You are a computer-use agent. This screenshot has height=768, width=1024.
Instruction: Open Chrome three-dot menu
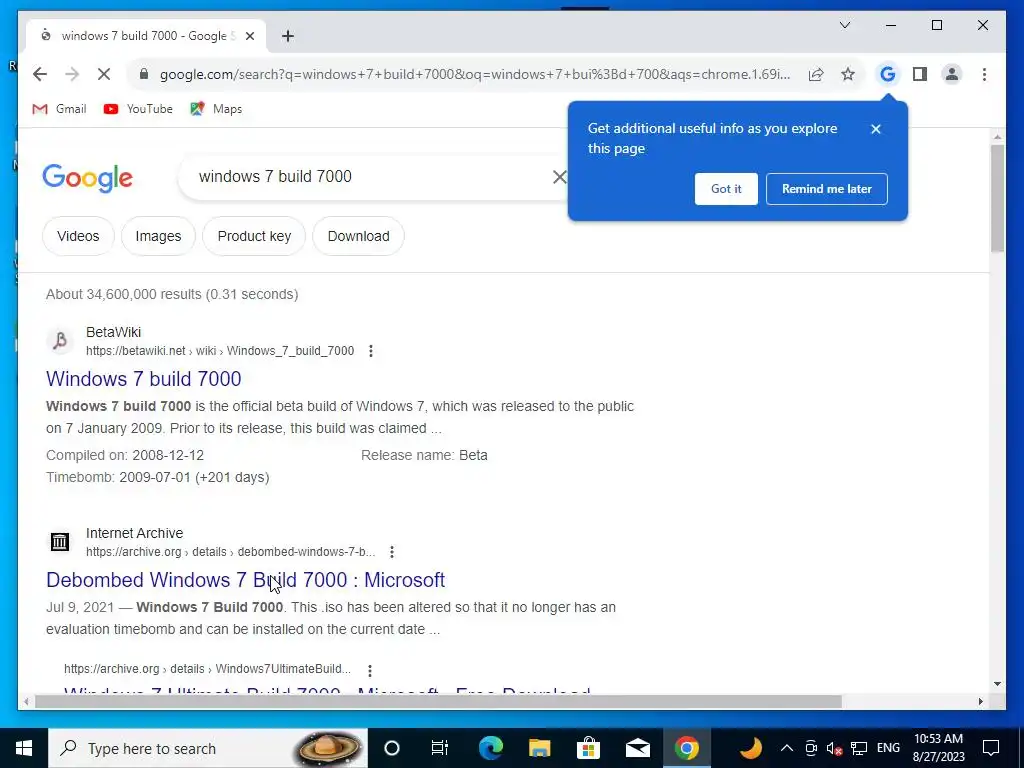point(984,74)
